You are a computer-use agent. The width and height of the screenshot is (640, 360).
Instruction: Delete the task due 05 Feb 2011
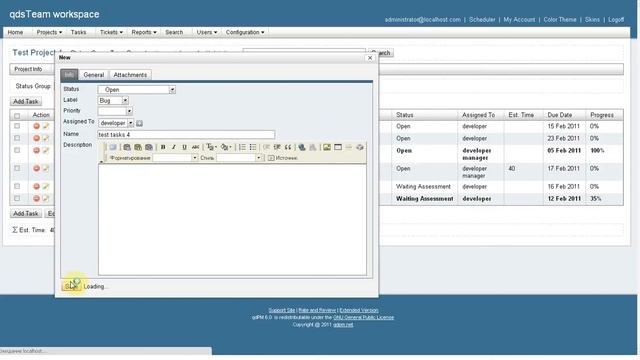pyautogui.click(x=36, y=150)
